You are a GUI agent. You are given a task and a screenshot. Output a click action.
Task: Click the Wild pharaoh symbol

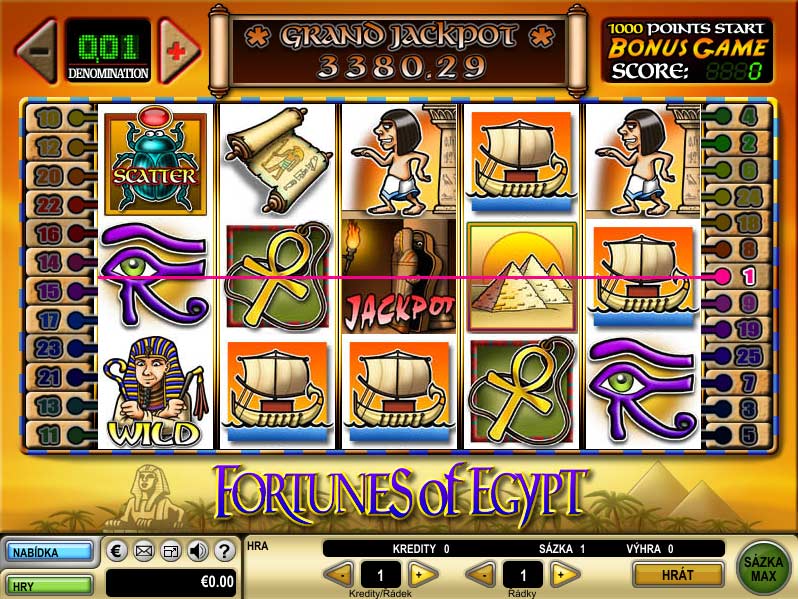pos(154,392)
